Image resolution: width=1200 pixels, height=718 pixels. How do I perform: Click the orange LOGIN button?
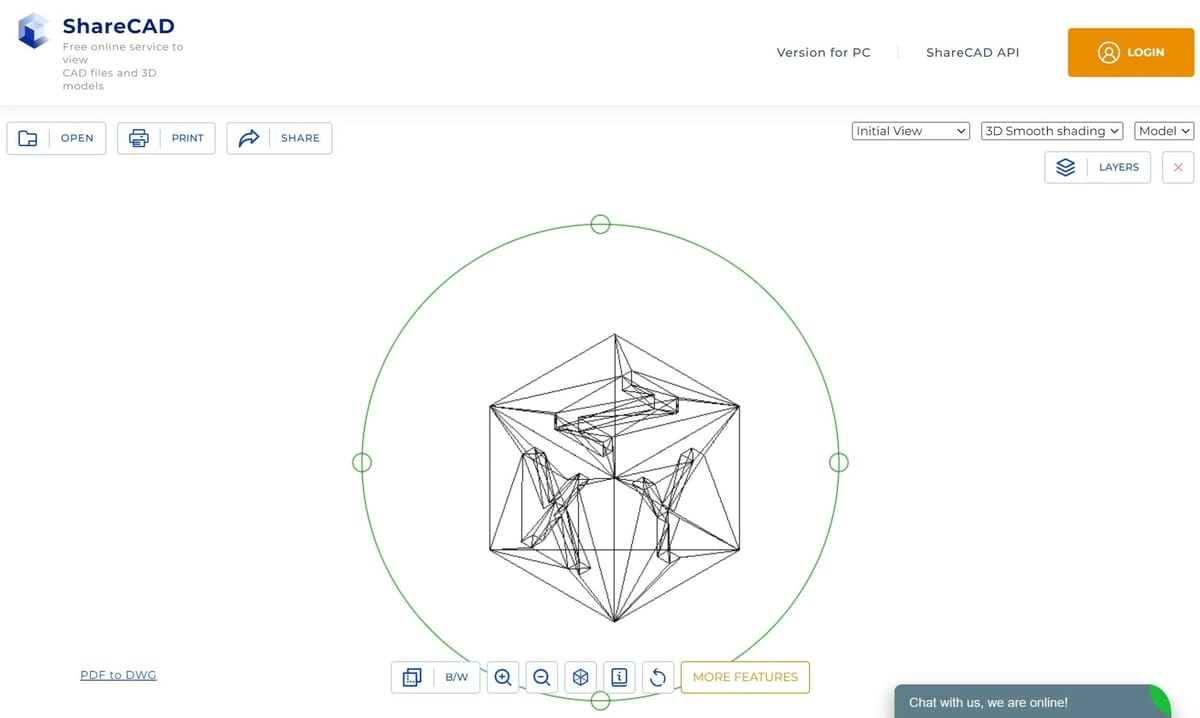[1131, 52]
